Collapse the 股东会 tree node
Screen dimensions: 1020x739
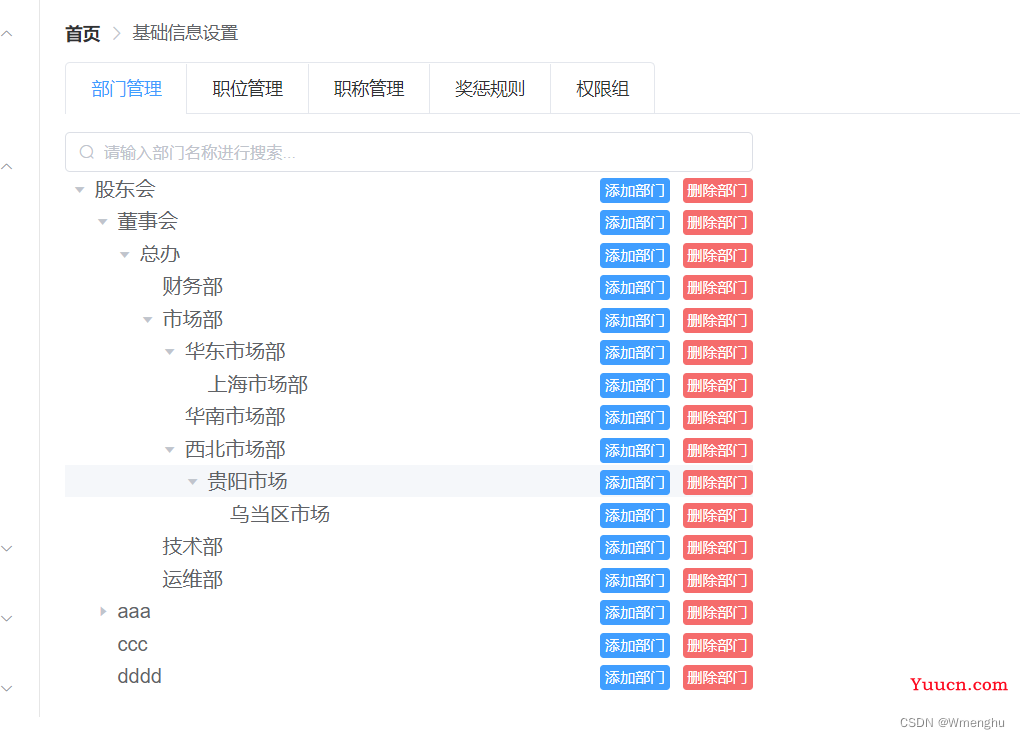tap(79, 190)
